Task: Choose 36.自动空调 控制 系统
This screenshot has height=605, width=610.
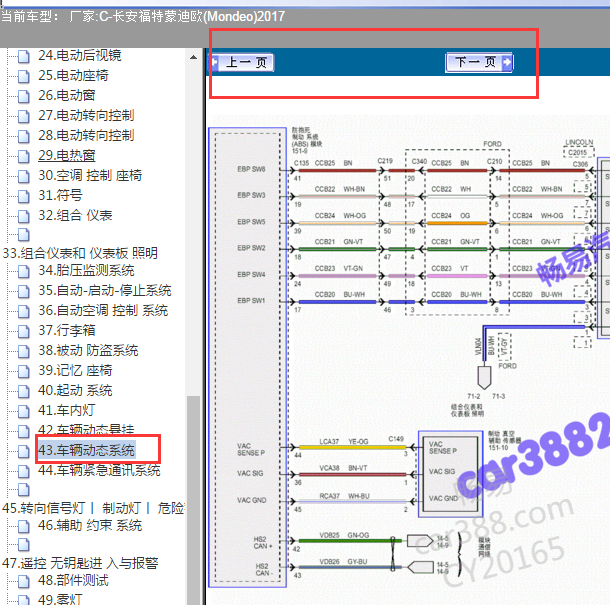Action: (x=103, y=310)
